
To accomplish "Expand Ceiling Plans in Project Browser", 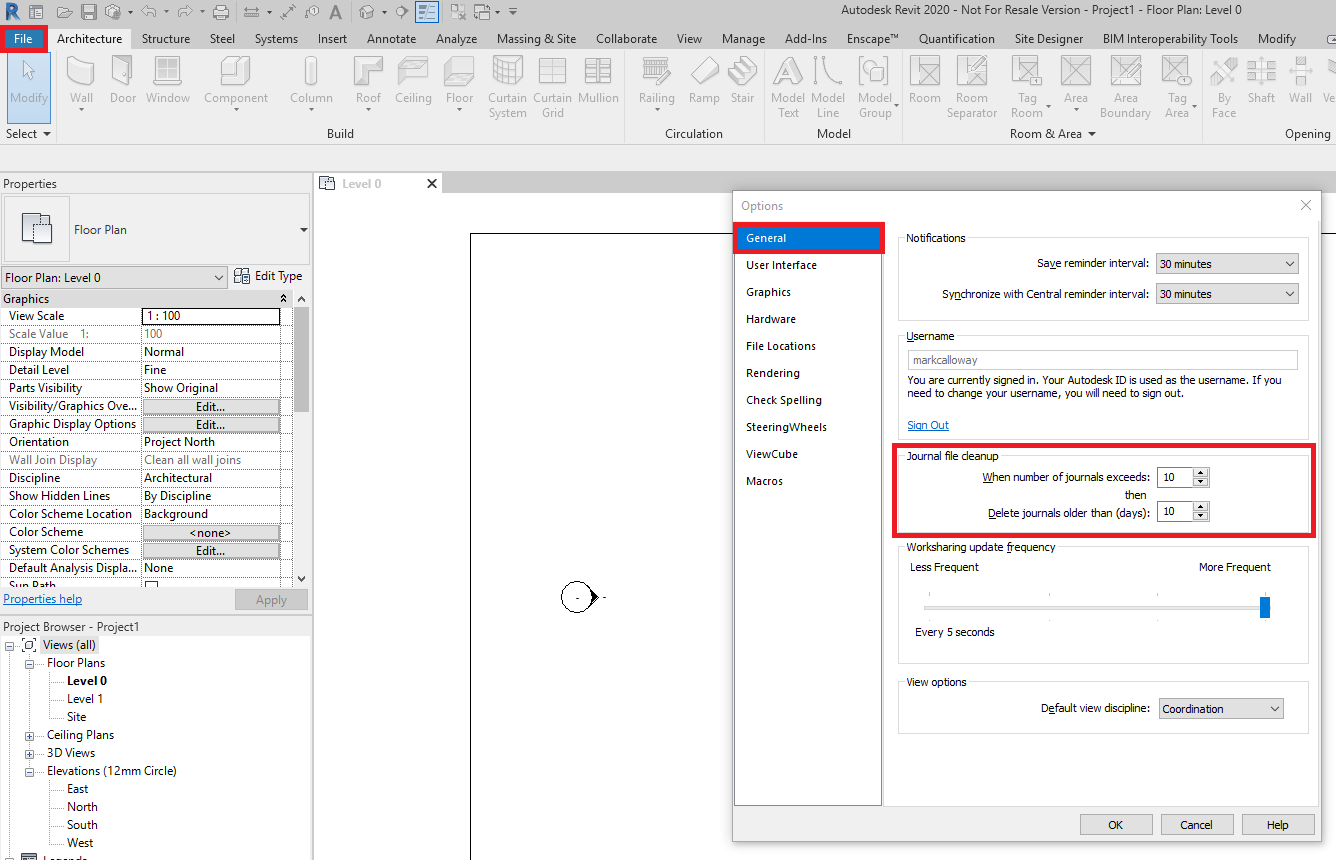I will 29,735.
